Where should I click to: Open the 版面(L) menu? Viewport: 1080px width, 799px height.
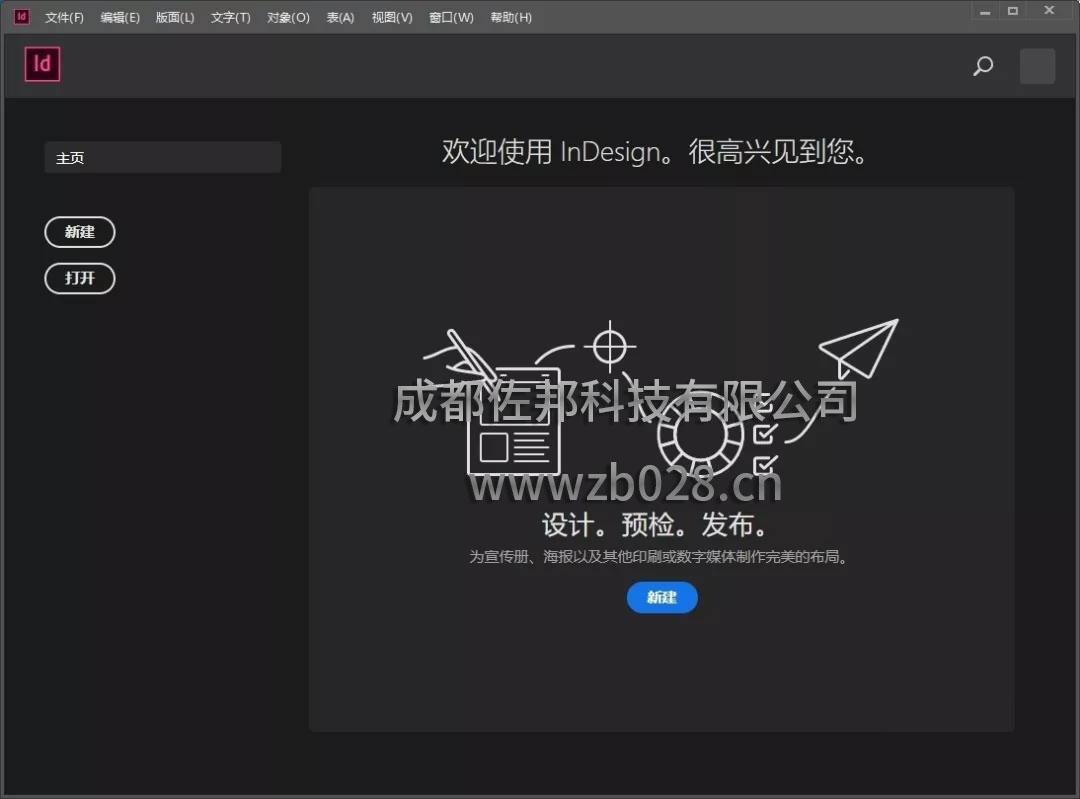coord(175,17)
